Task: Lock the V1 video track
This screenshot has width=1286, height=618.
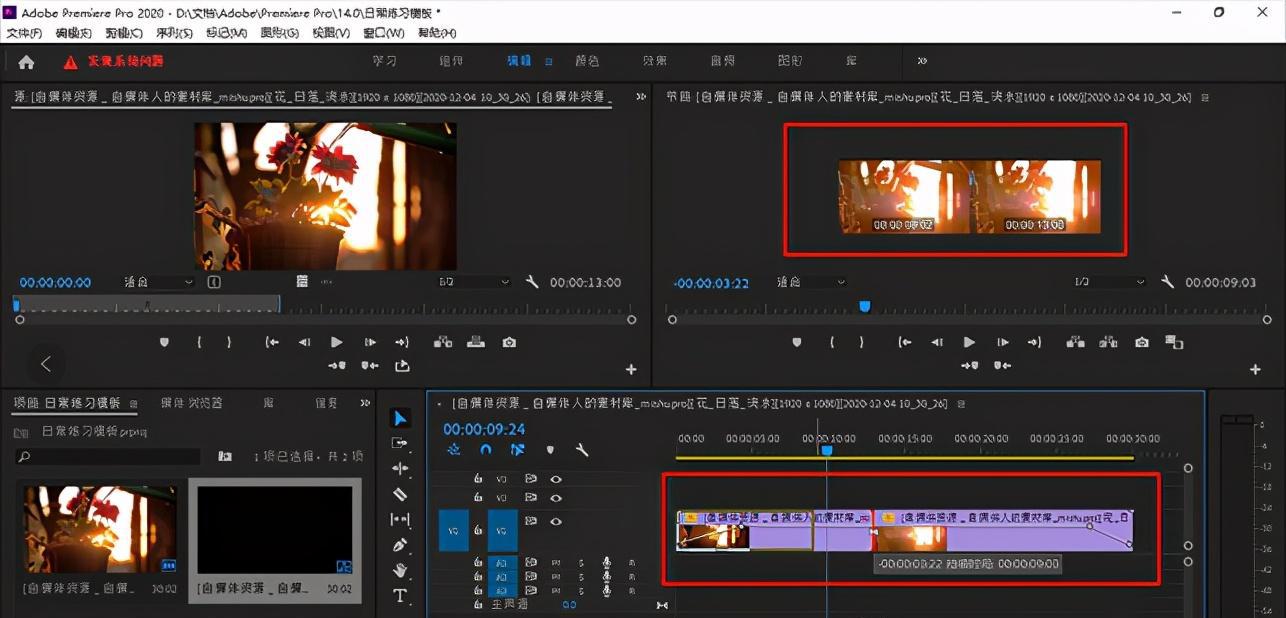Action: point(478,530)
